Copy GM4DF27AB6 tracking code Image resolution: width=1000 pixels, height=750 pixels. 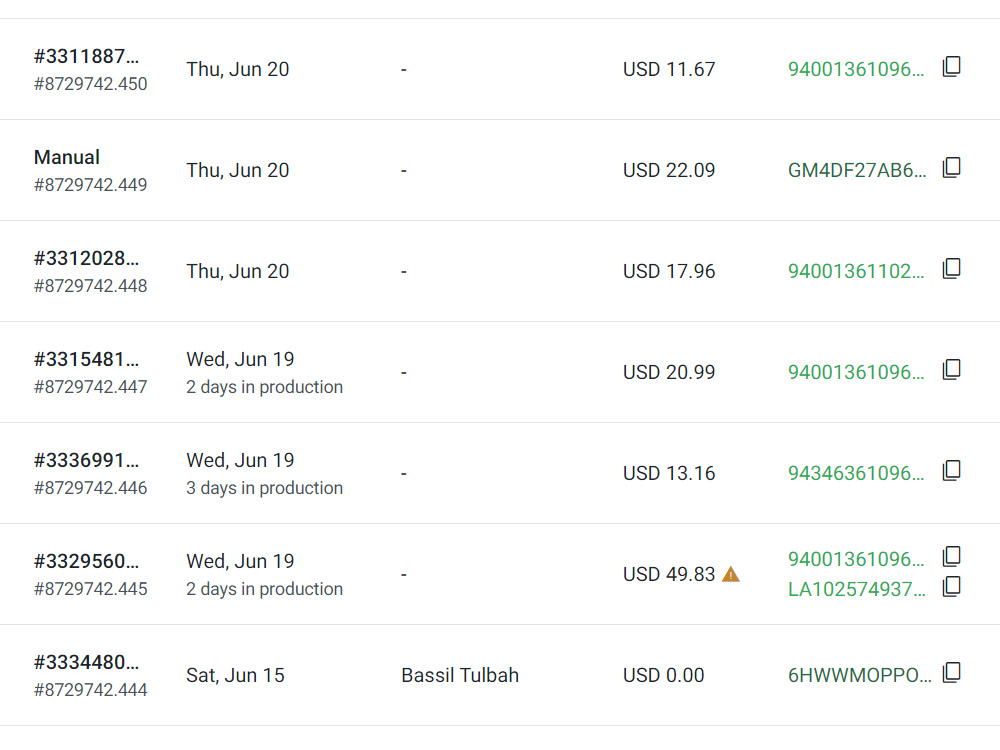pos(952,168)
